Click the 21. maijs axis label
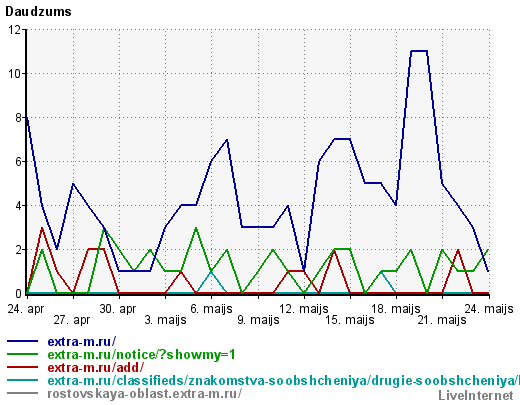 tap(442, 320)
